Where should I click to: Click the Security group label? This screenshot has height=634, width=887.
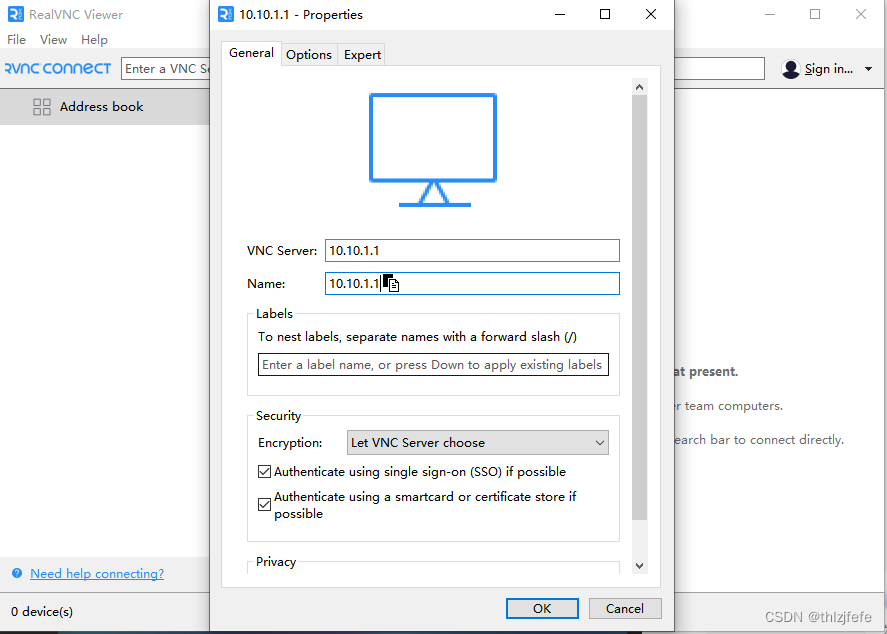point(278,416)
